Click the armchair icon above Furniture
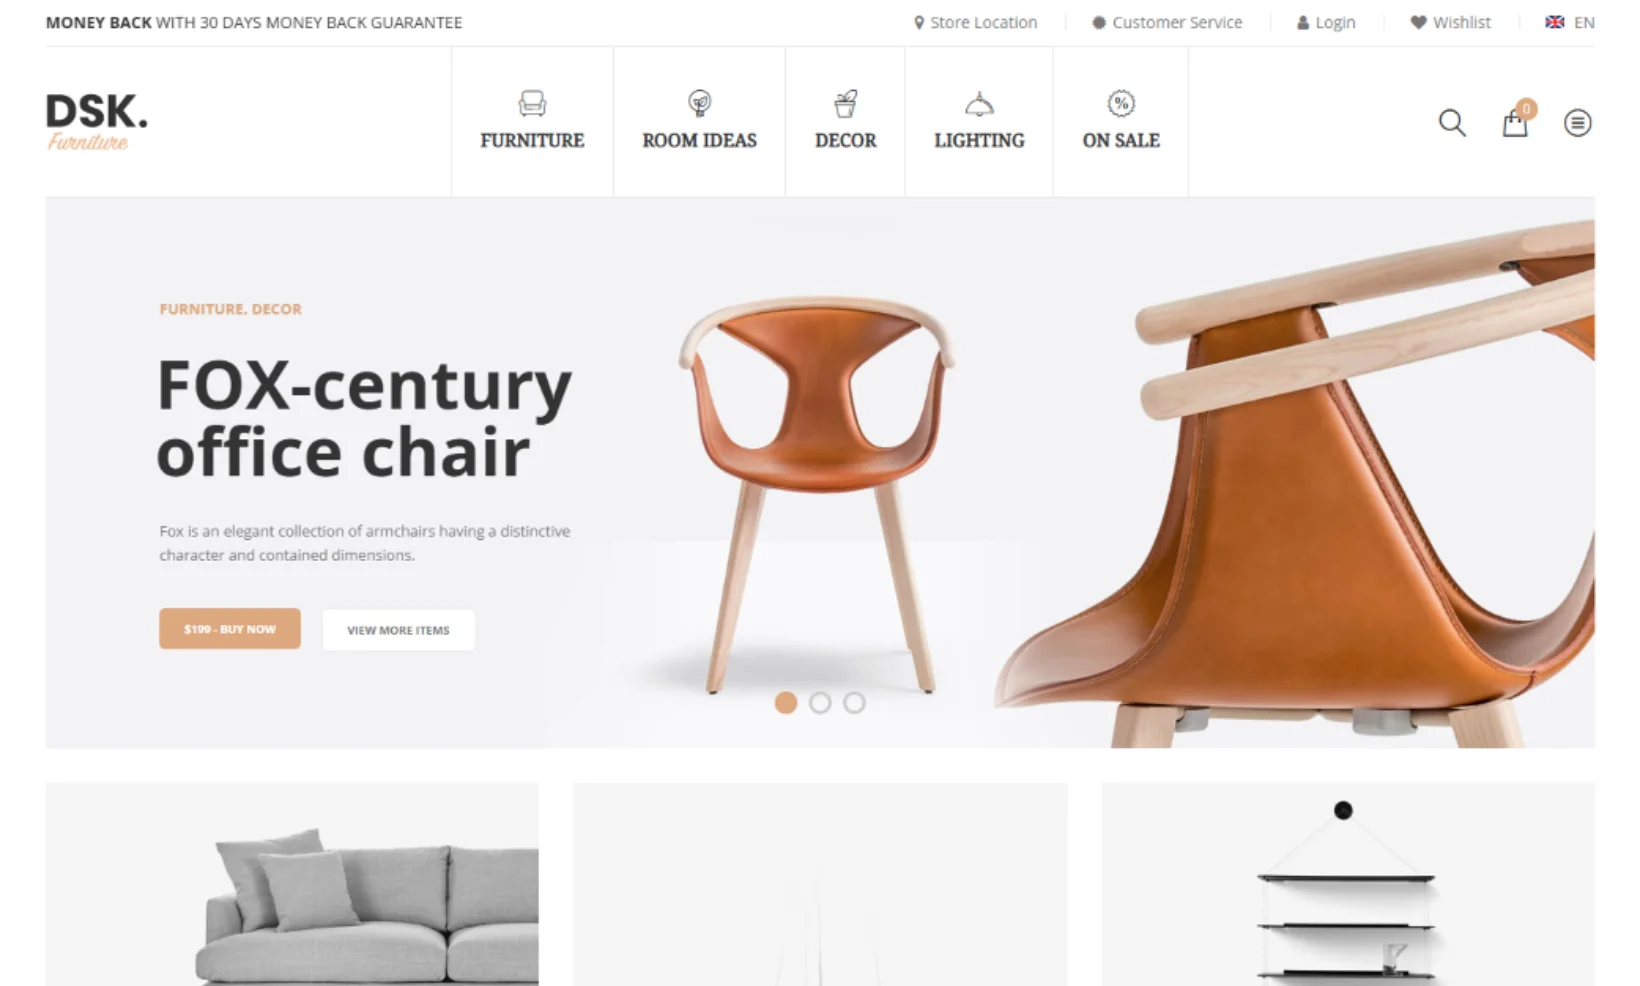Viewport: 1640px width, 986px height. [532, 103]
